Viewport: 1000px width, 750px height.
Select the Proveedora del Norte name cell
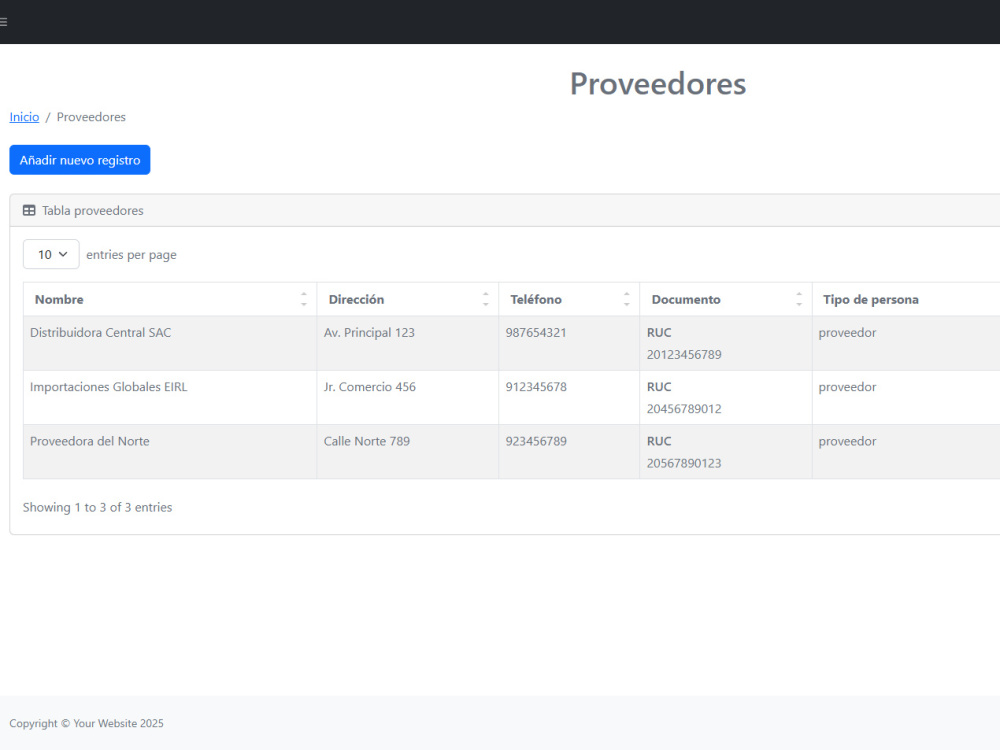[170, 452]
